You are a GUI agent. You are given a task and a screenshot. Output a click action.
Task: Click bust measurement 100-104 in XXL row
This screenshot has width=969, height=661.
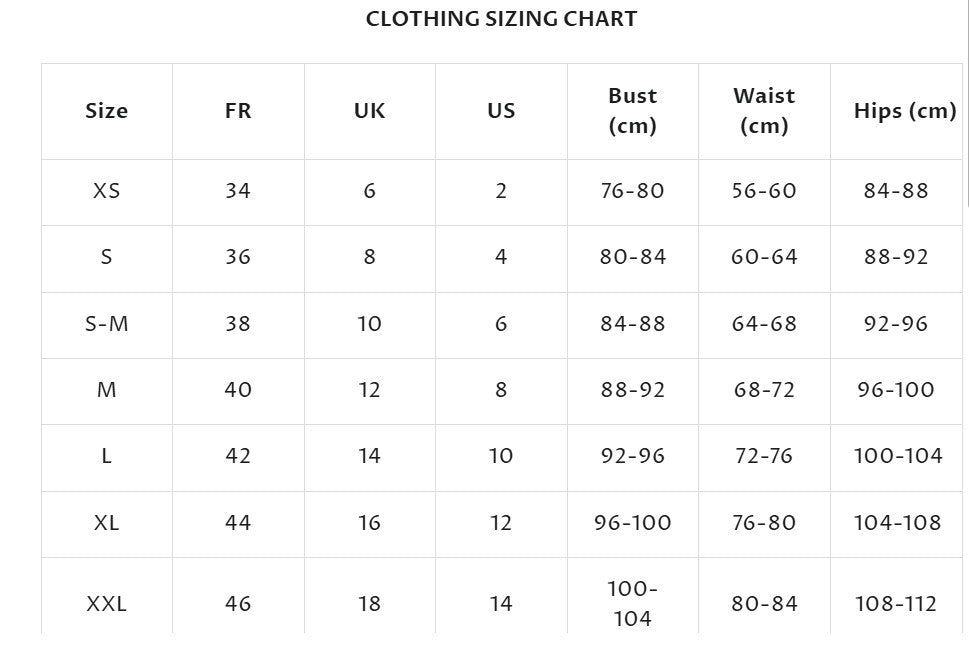(633, 603)
